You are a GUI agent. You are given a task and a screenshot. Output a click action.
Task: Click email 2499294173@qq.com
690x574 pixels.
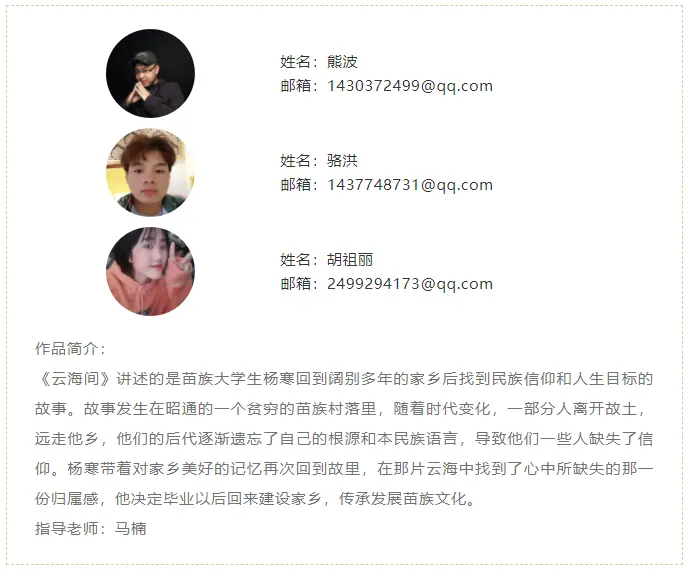coord(410,284)
